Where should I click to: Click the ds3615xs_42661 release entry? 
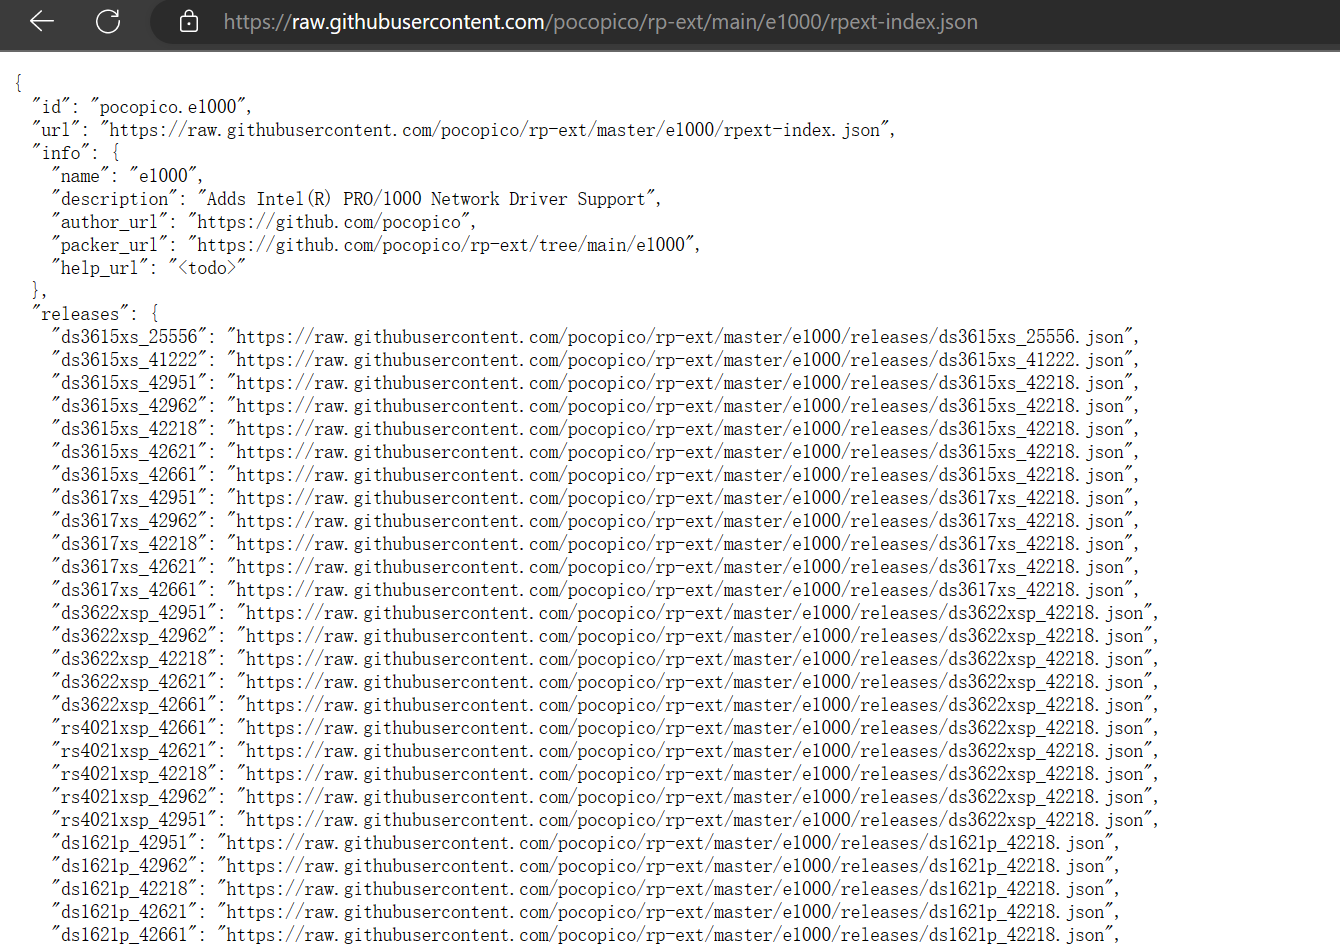[595, 475]
